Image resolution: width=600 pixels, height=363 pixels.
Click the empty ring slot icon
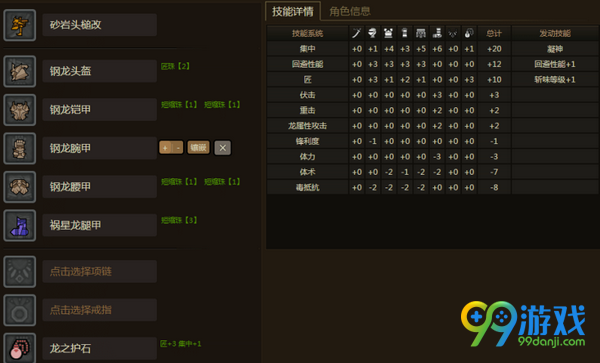[x=20, y=310]
